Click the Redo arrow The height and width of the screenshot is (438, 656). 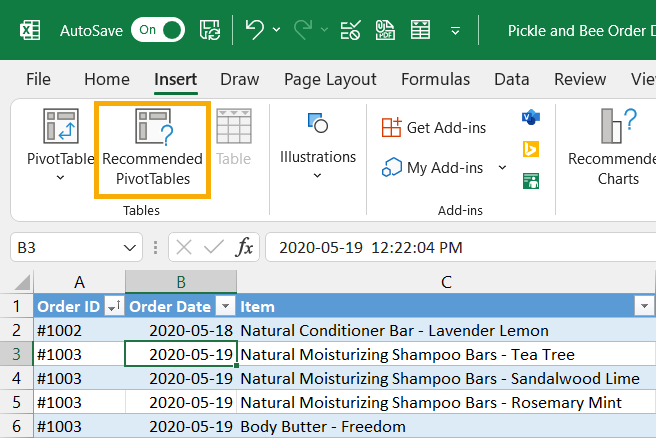tap(303, 30)
